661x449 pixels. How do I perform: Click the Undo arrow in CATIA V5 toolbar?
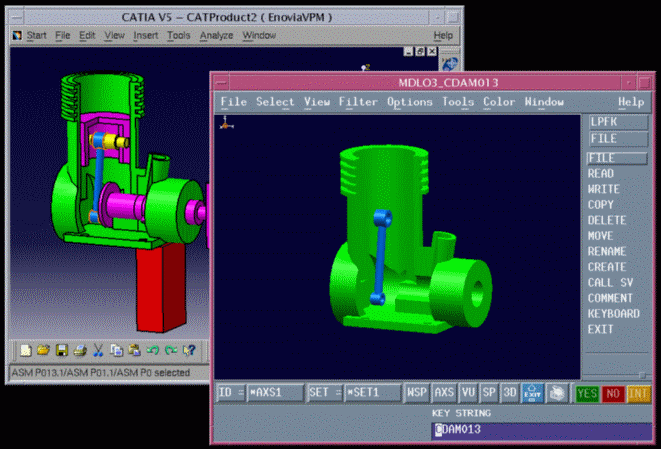[153, 350]
